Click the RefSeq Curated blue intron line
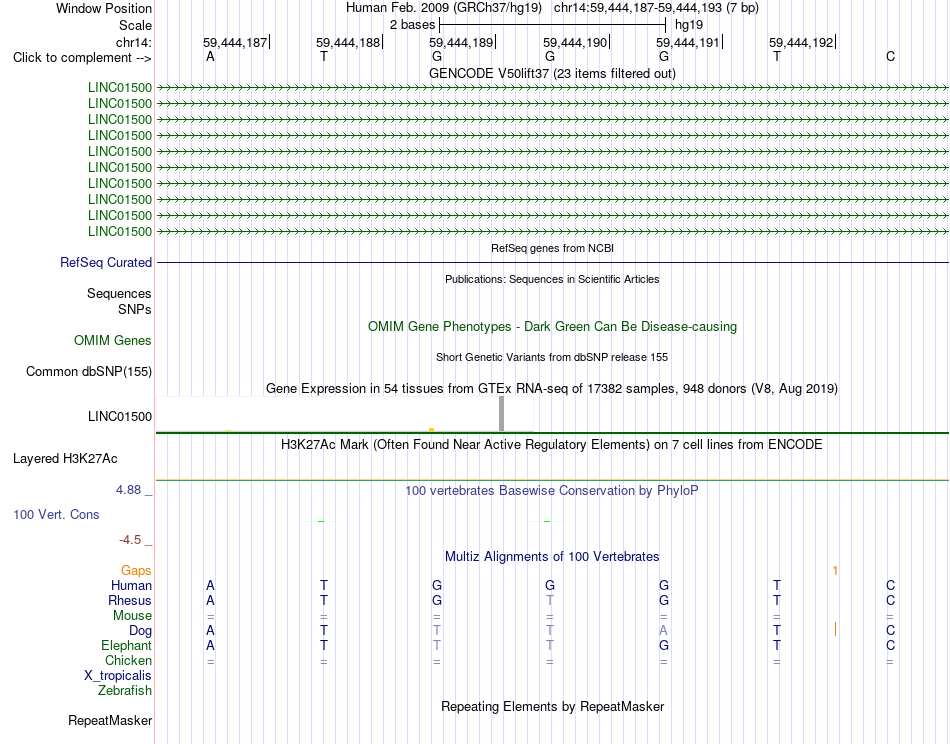The image size is (950, 744). (552, 262)
